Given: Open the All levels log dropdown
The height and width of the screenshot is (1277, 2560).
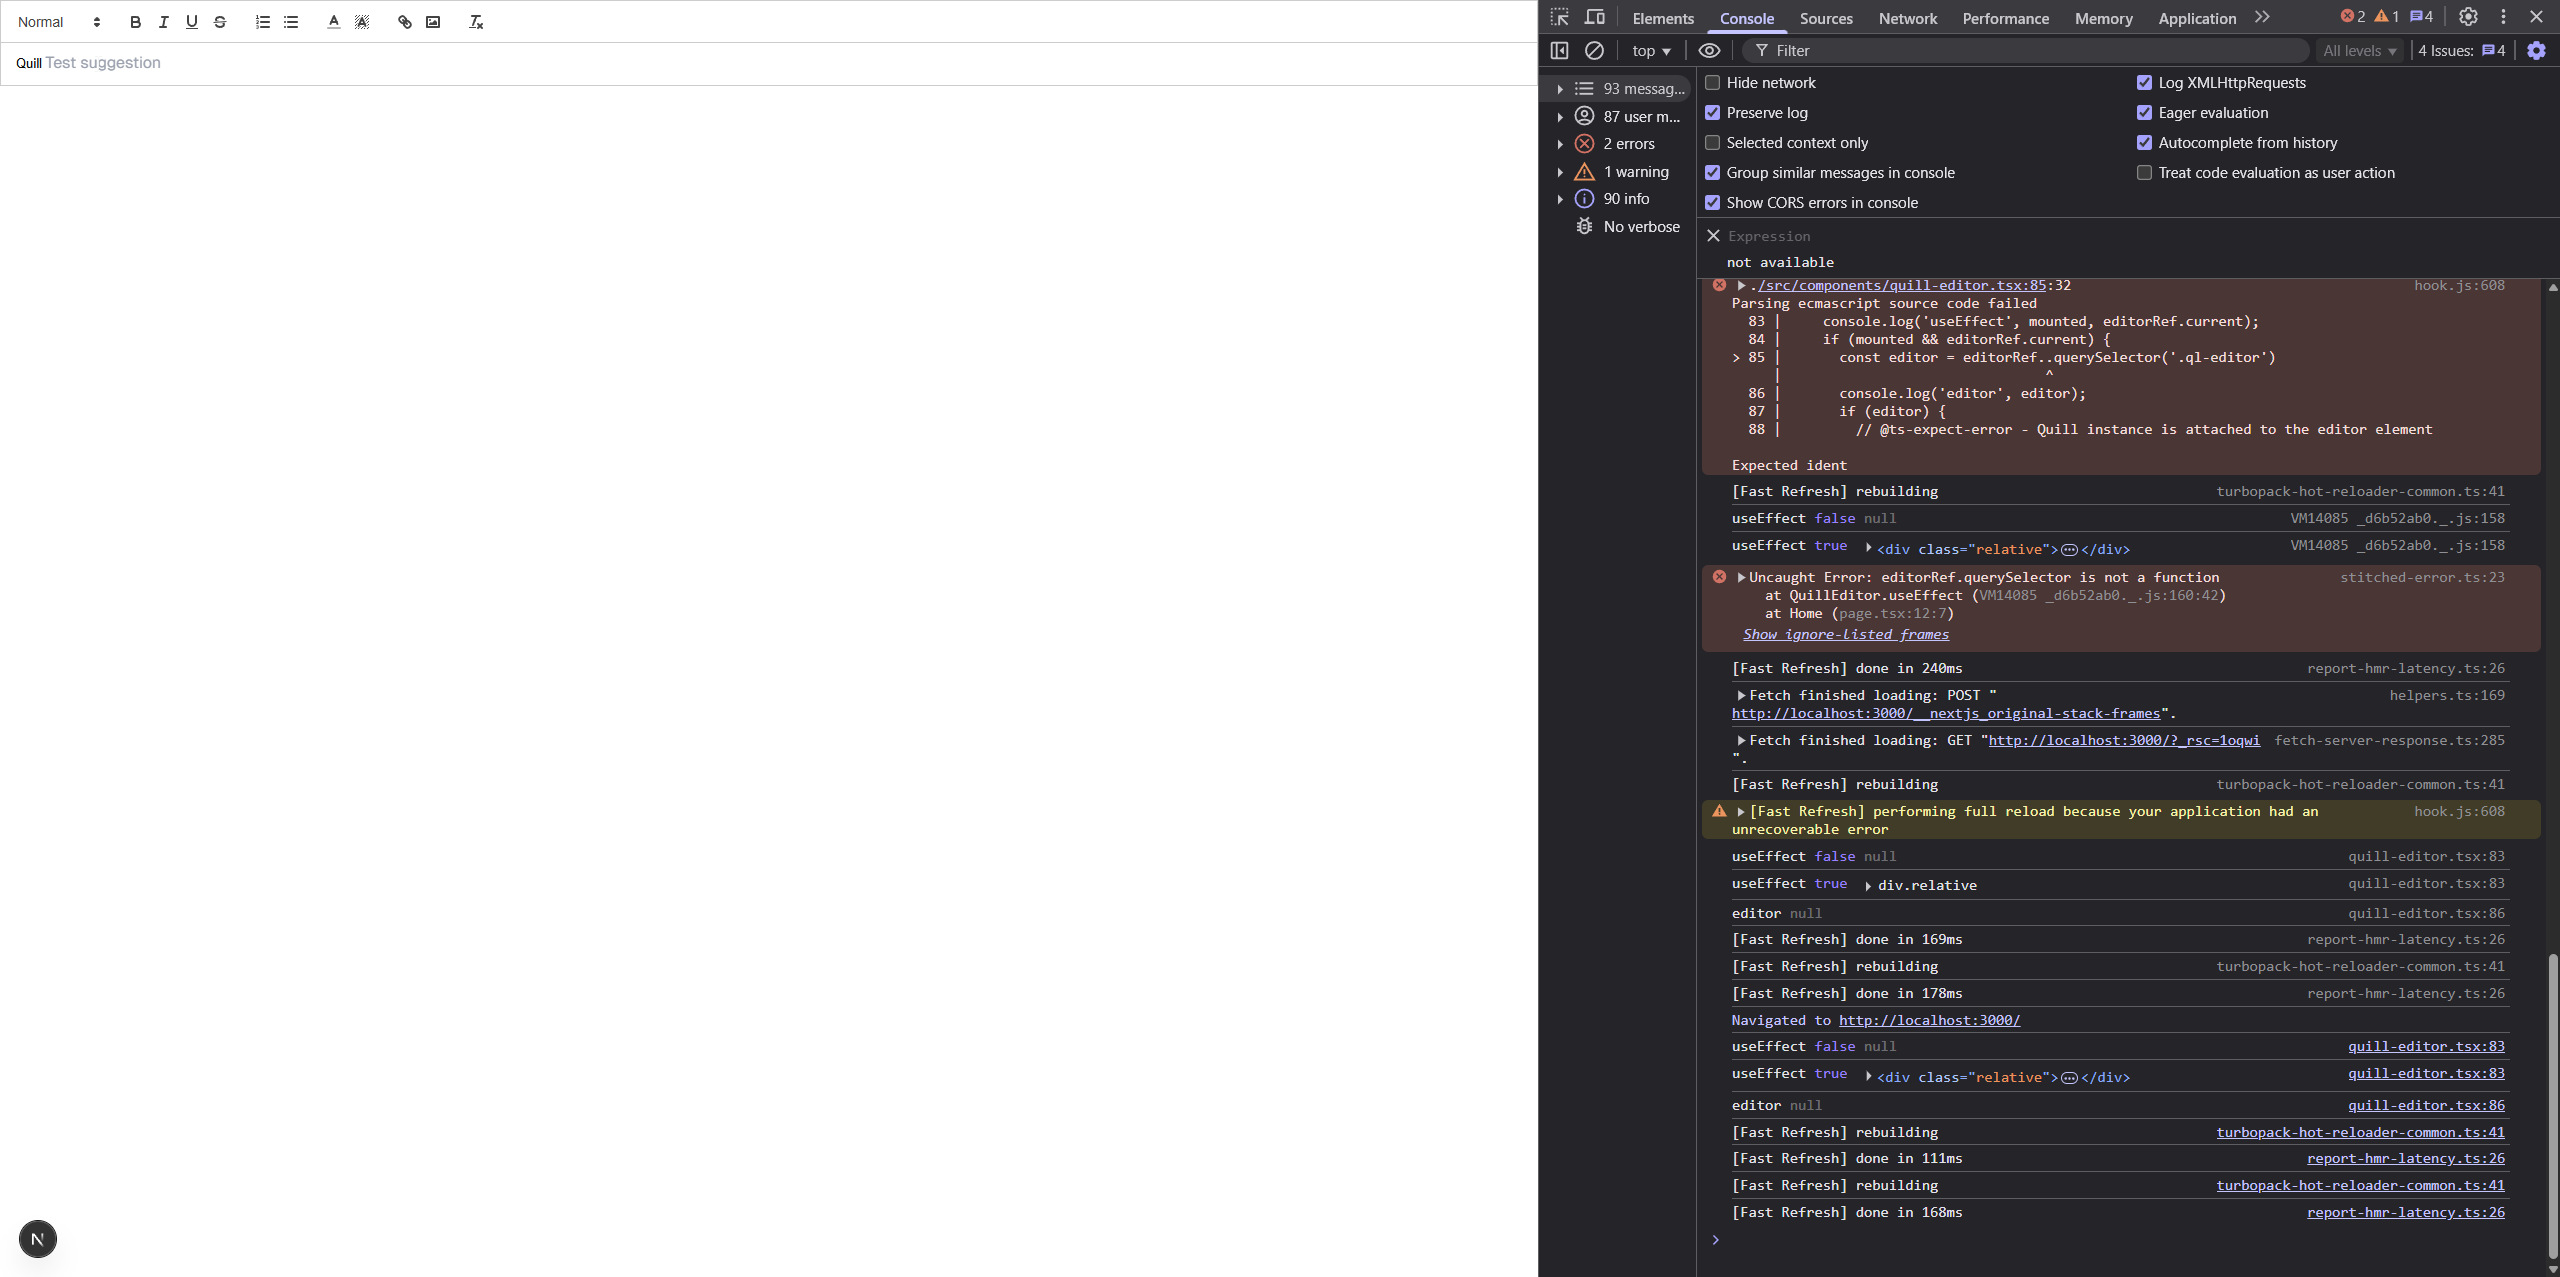Looking at the screenshot, I should click(2359, 50).
